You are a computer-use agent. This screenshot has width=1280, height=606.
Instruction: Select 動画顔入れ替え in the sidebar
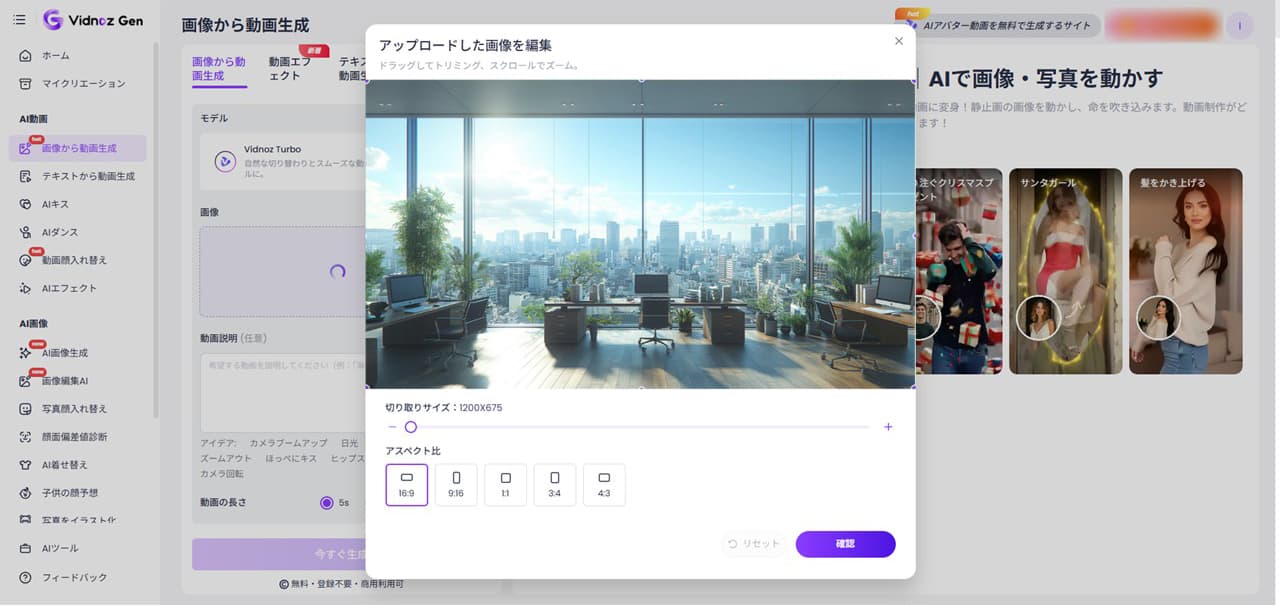tap(77, 258)
